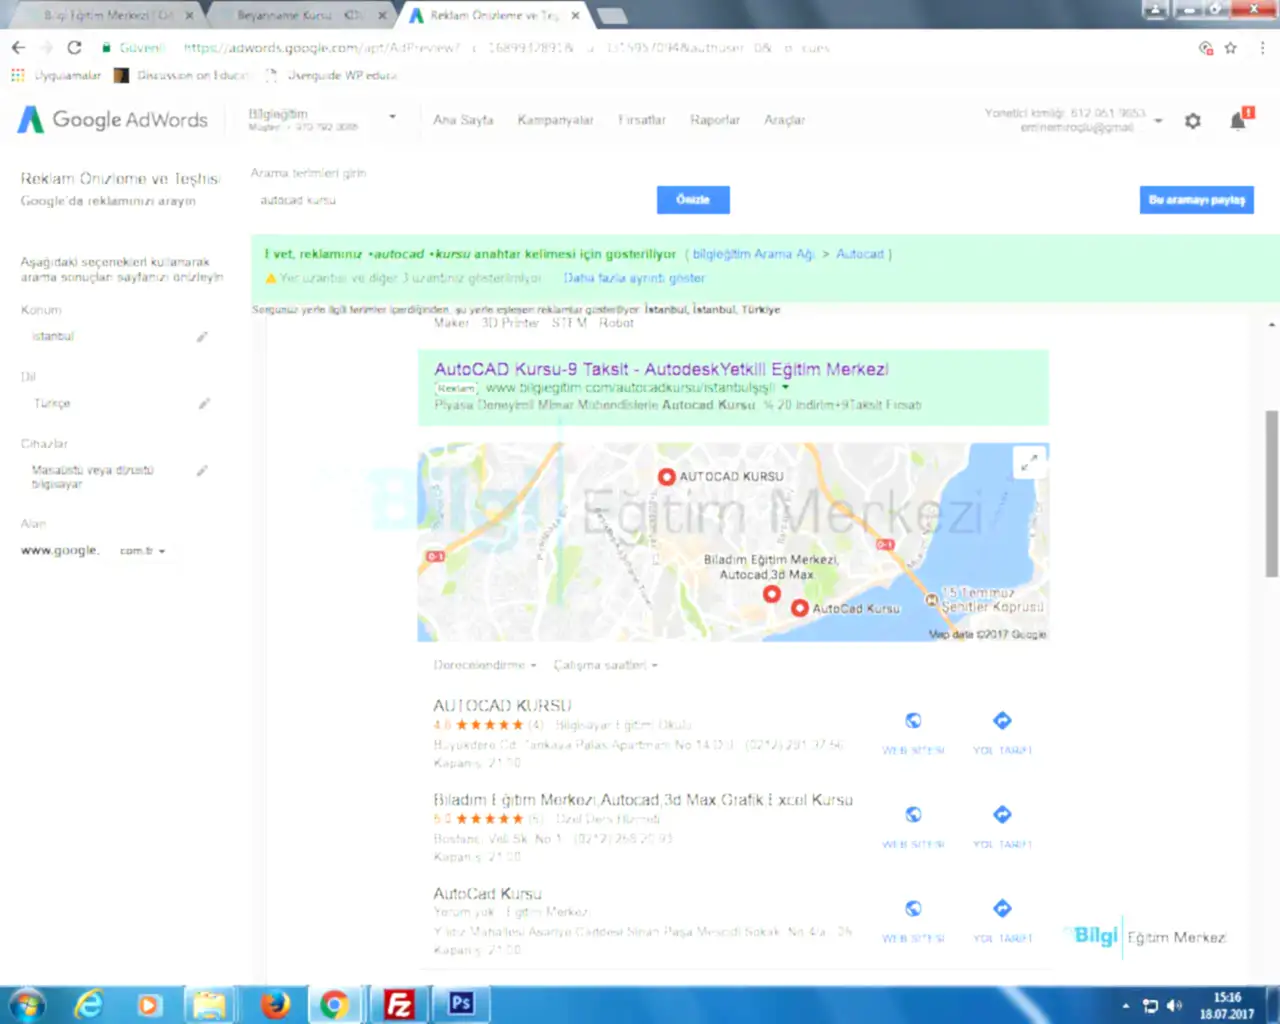Expand the Çalışma saatleri dropdown
This screenshot has height=1024, width=1280.
tap(605, 665)
